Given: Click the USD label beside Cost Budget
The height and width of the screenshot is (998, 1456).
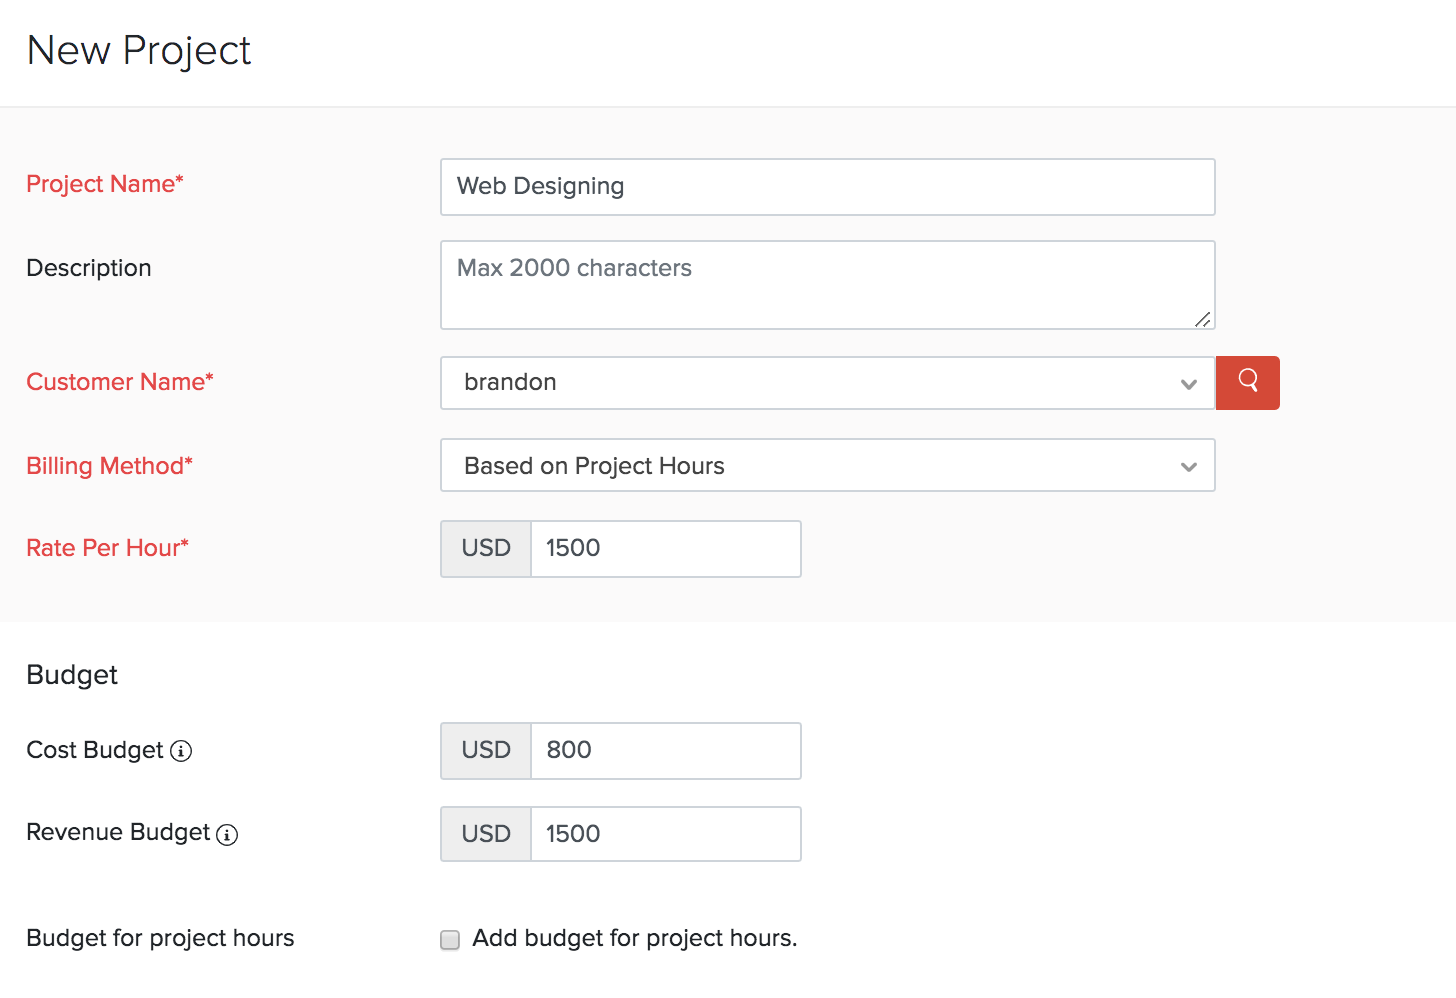Looking at the screenshot, I should click(486, 751).
